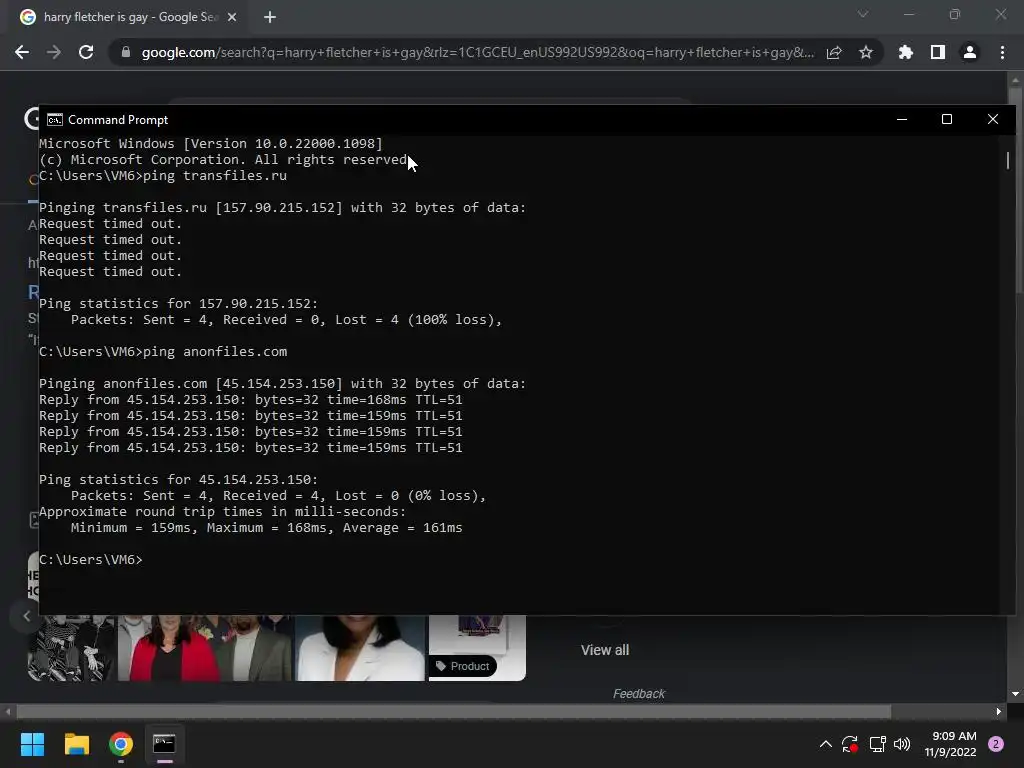Bookmark this page with the star icon
Screen dimensions: 1024x768
point(866,52)
